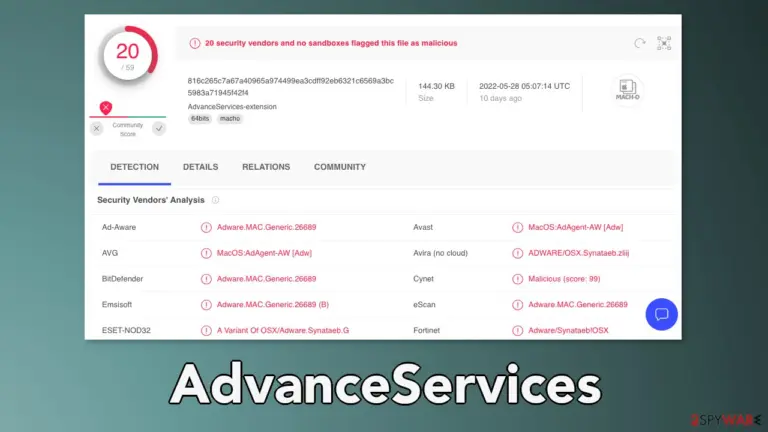Click the warning icon in Fortinet row
The width and height of the screenshot is (768, 432).
518,331
